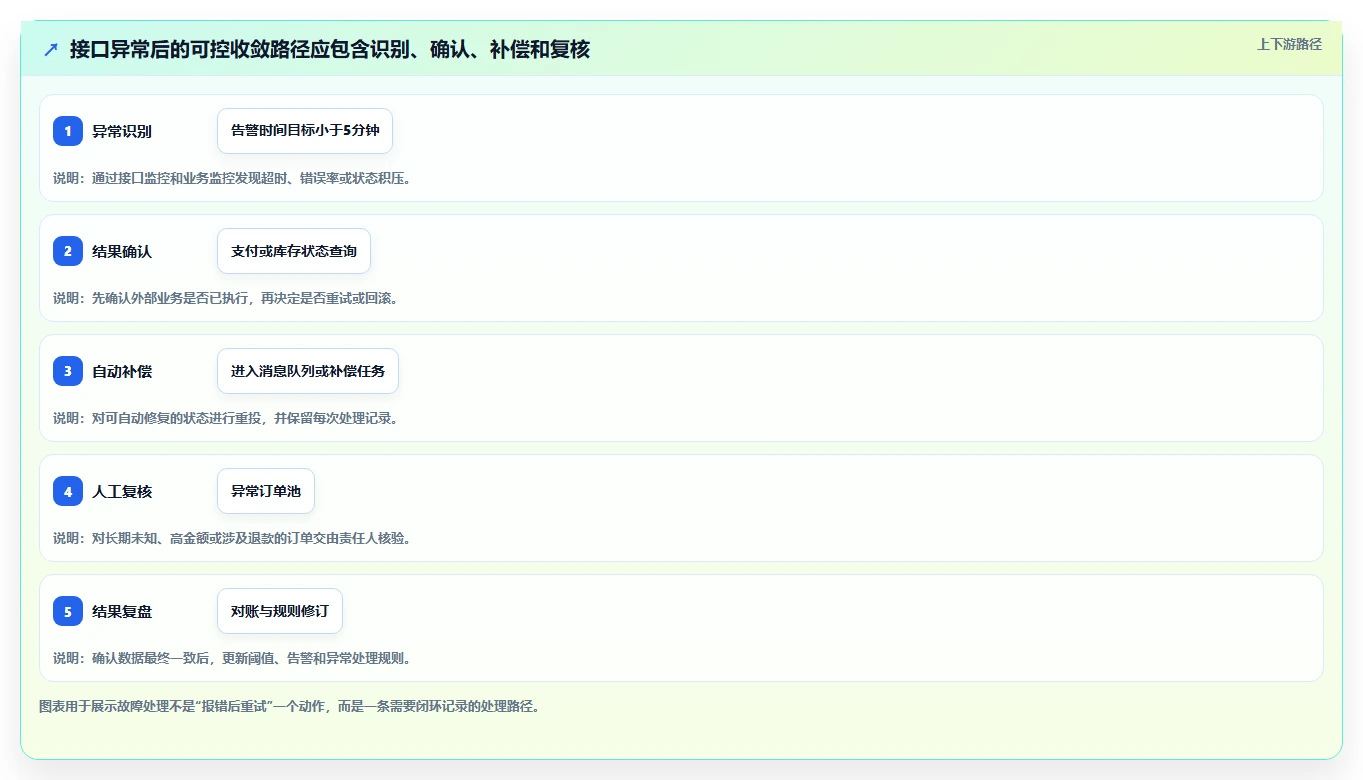Click the 告警时间目标小于5分钟 tag

click(x=305, y=131)
